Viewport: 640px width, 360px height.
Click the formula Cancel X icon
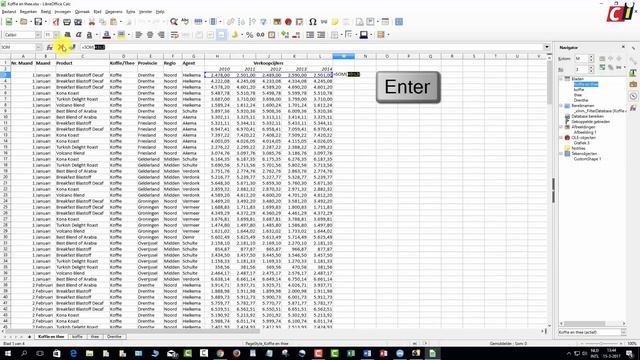61,47
